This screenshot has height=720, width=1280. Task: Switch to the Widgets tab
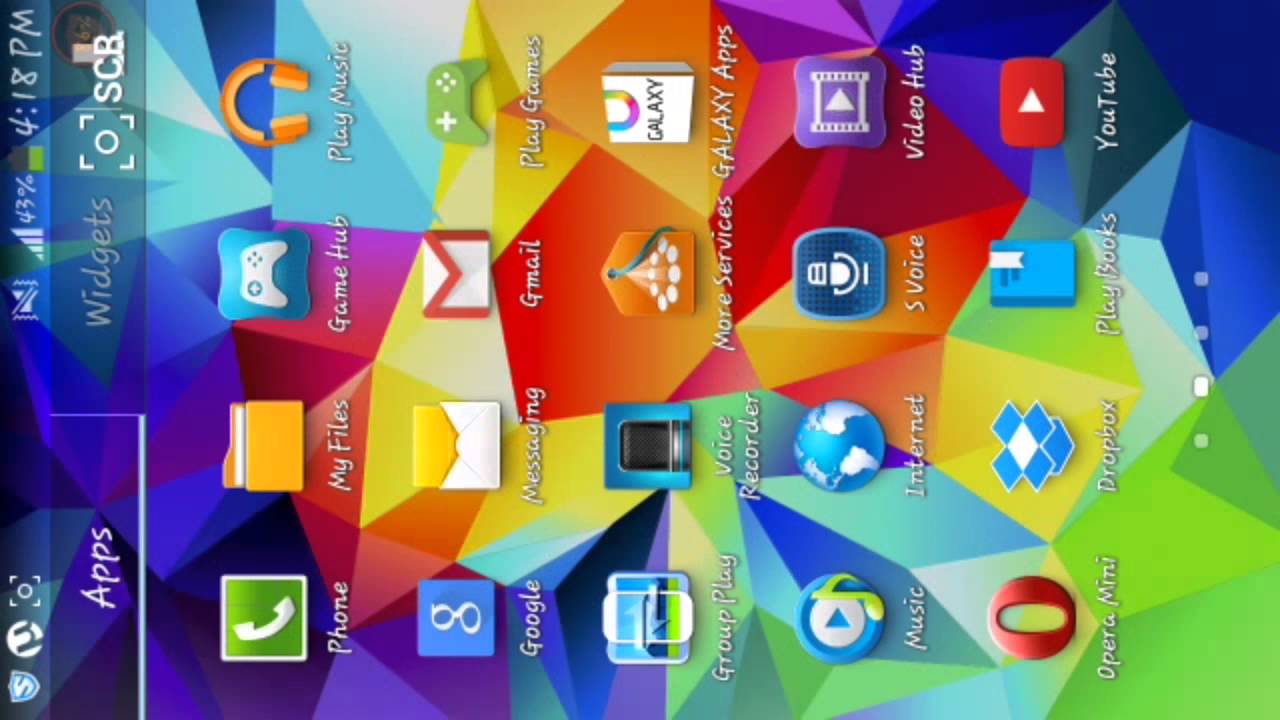[100, 263]
